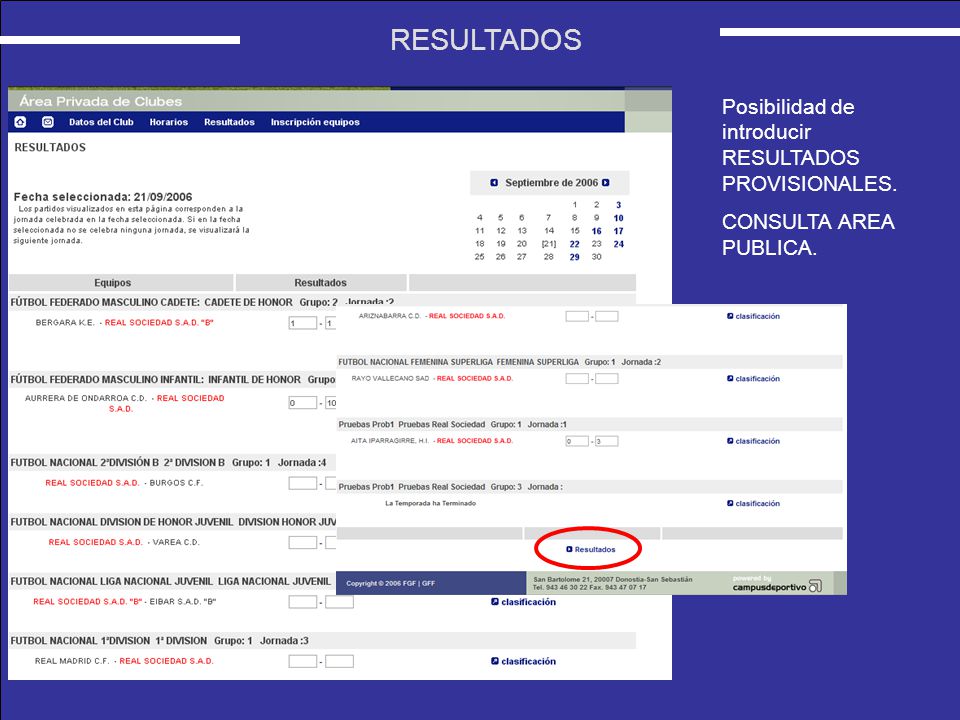This screenshot has height=720, width=960.
Task: Select day 3 in the calendar
Action: pos(618,205)
